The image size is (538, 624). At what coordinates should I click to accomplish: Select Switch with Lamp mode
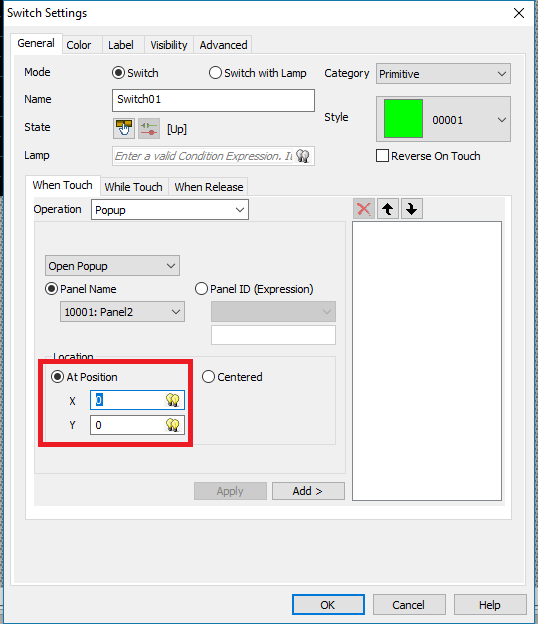[215, 73]
